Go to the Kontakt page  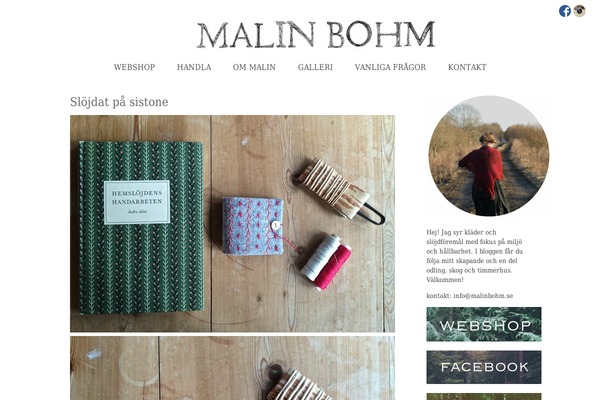(467, 67)
